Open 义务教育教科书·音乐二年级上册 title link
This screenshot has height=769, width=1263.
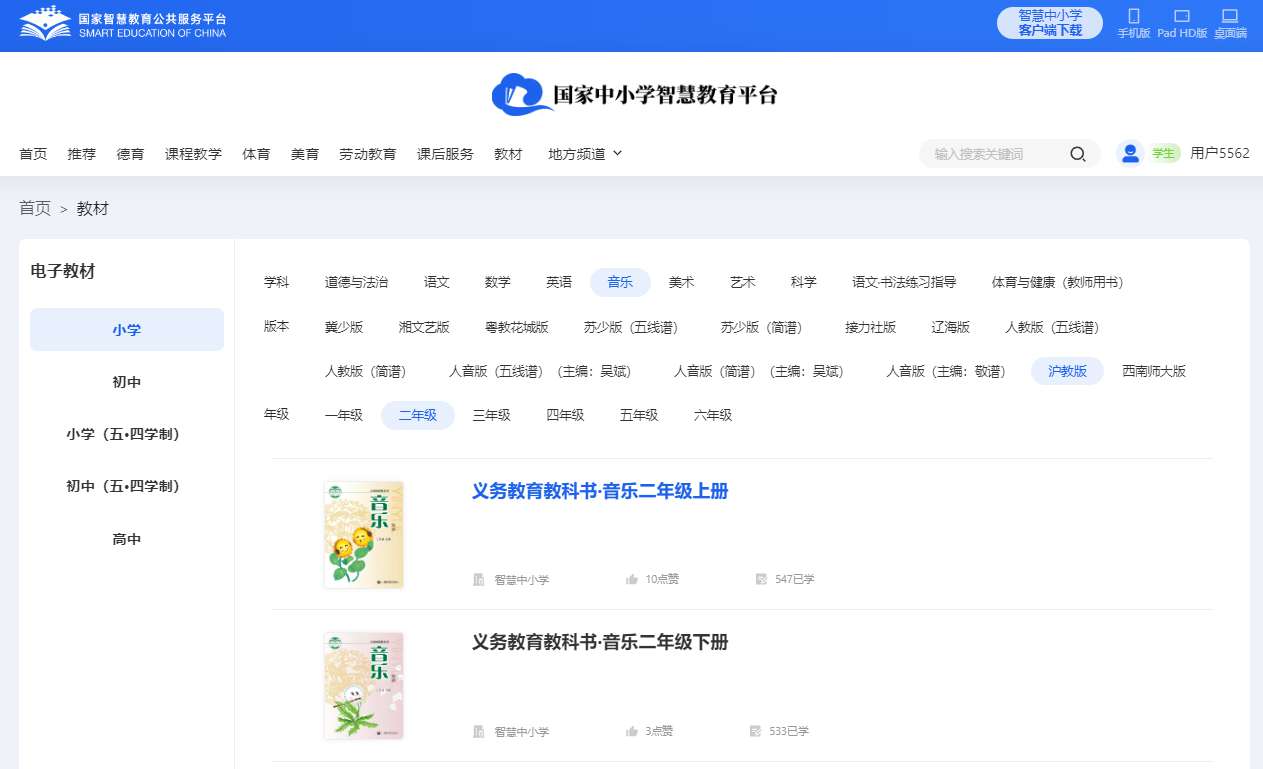(600, 491)
